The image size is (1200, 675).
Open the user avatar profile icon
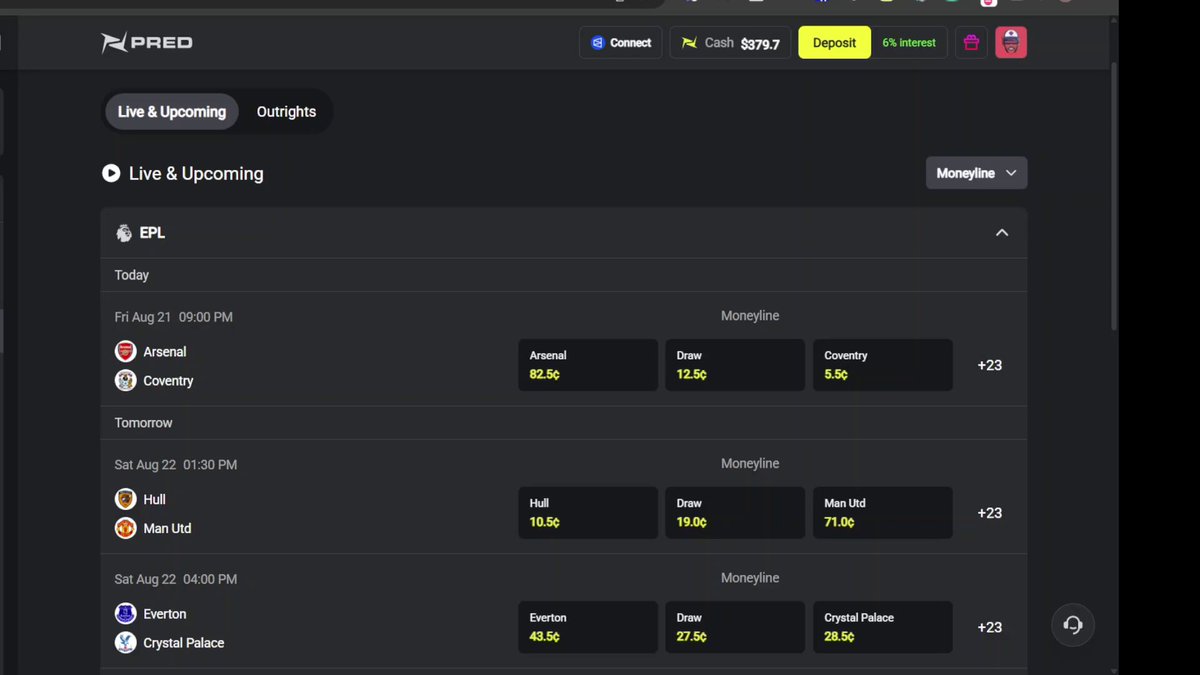pos(1011,43)
